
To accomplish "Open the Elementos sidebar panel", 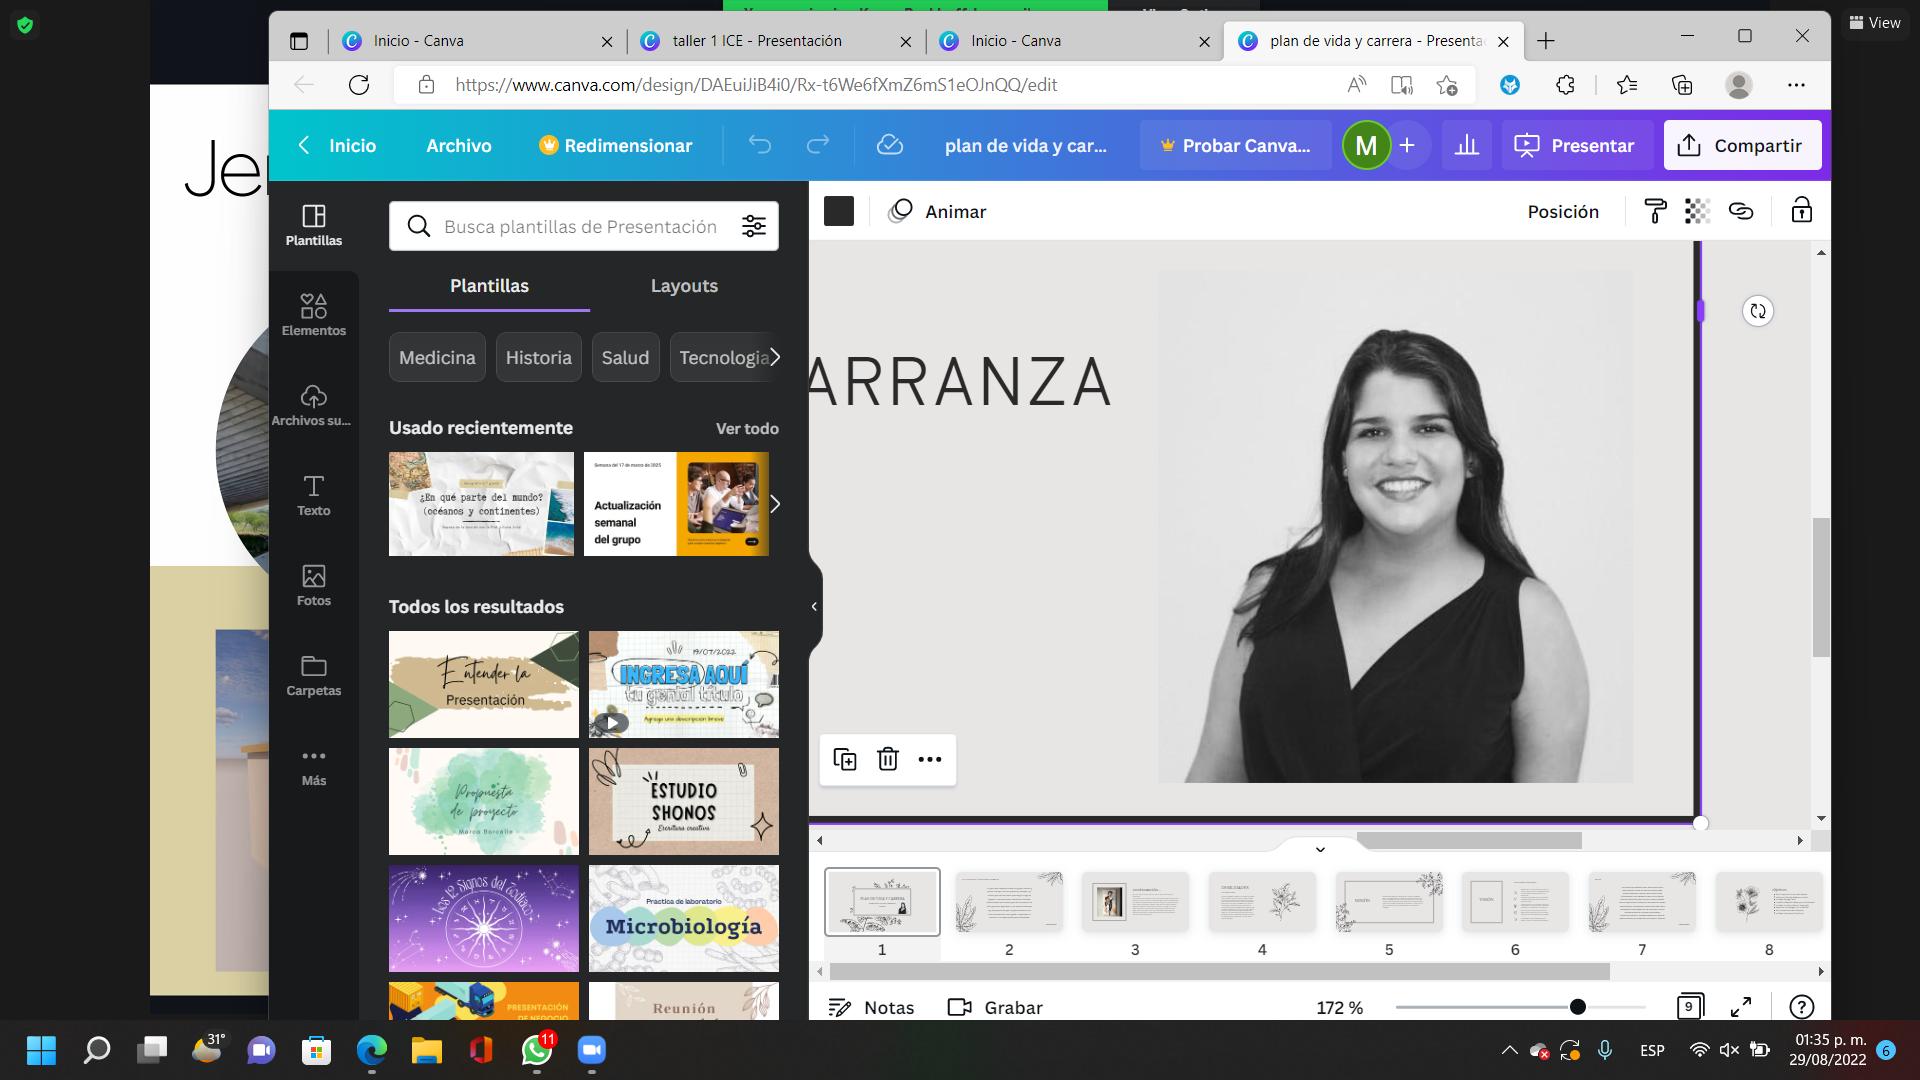I will tap(313, 313).
